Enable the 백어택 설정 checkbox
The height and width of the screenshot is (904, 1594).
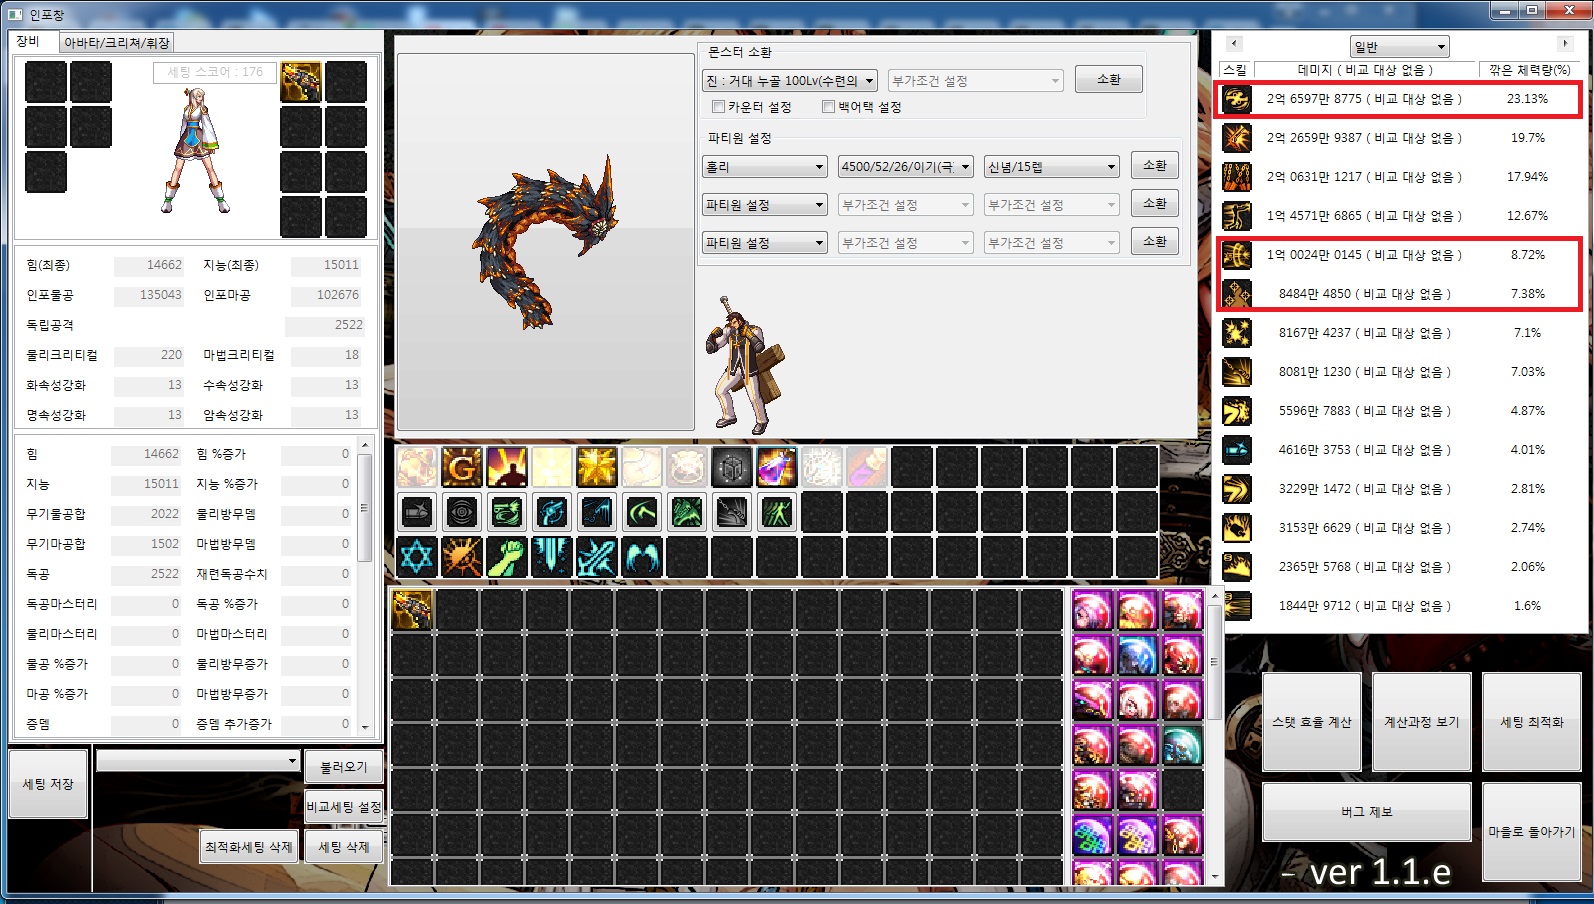[x=828, y=107]
